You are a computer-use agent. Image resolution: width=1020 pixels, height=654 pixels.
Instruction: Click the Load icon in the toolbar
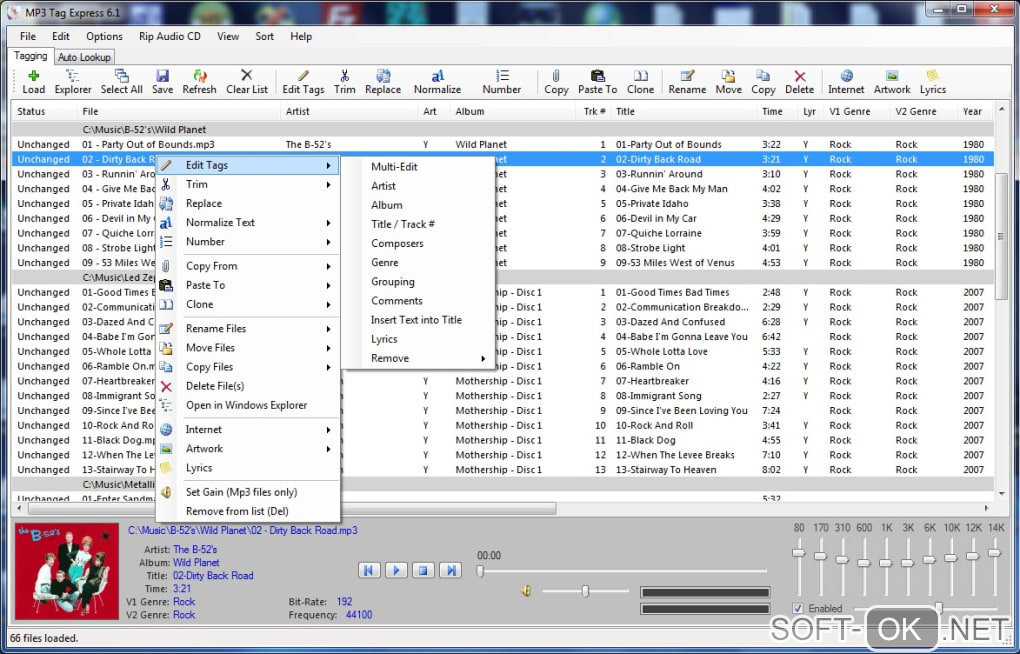[x=33, y=81]
